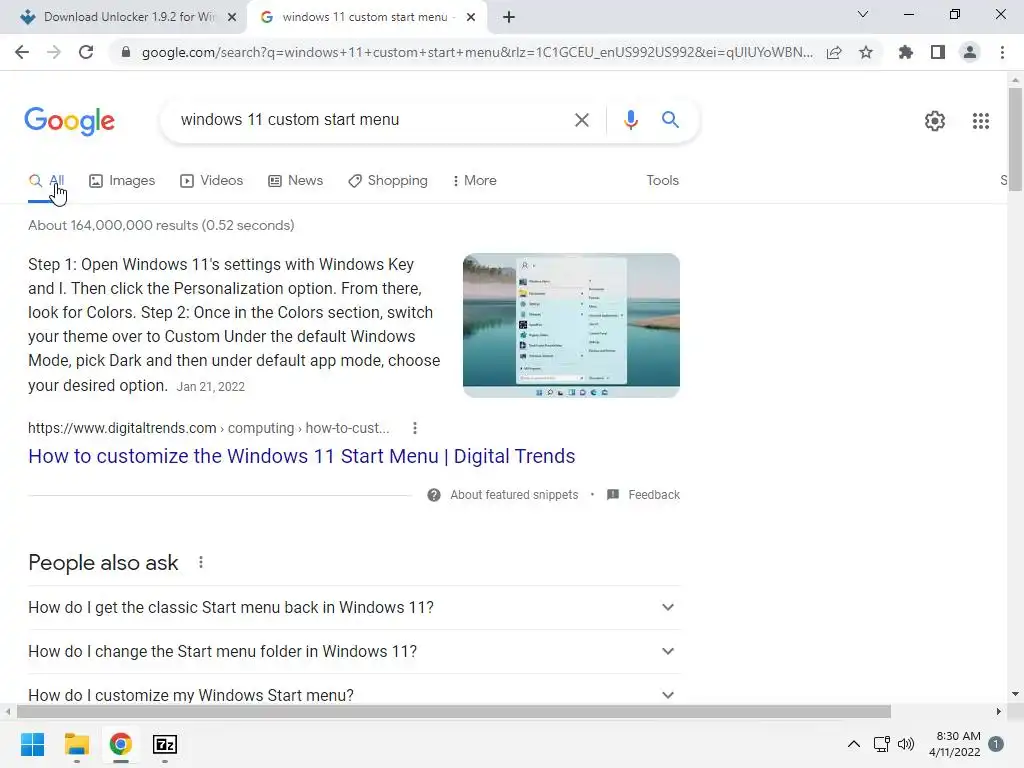Open the Extensions puzzle icon
The width and height of the screenshot is (1024, 768).
coord(905,52)
